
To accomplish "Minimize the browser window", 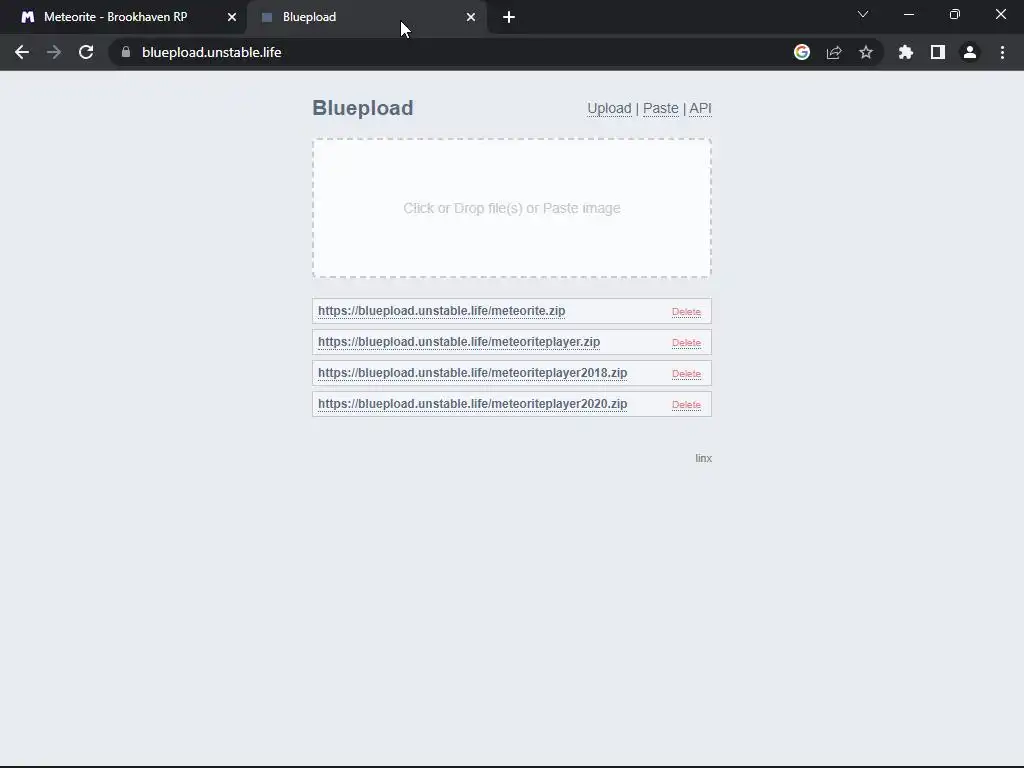I will coord(909,14).
